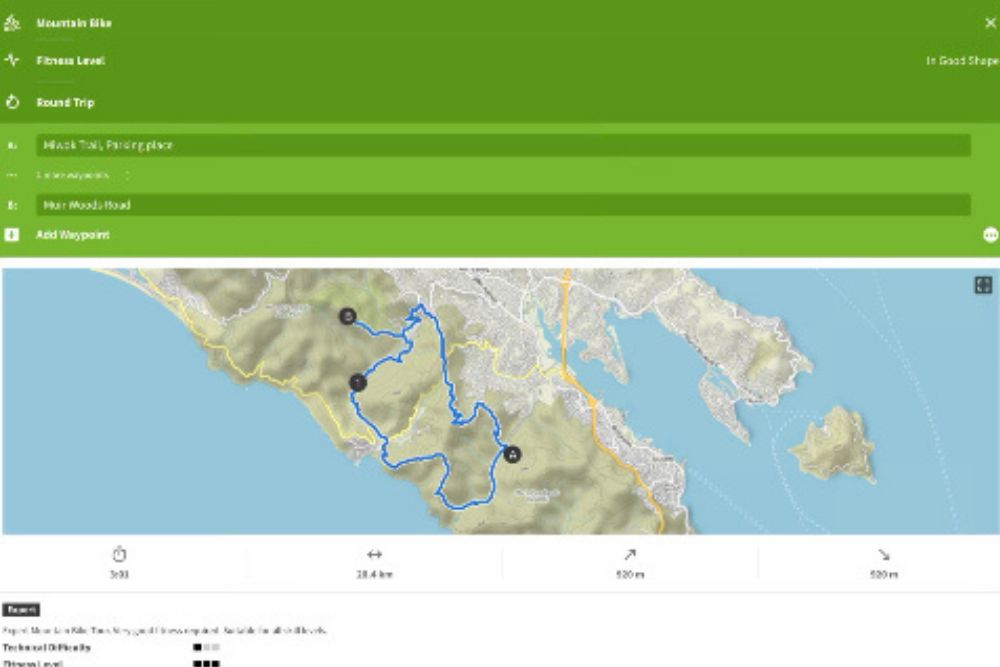Click the Fitness Level pulse icon
This screenshot has height=667, width=1000.
(12, 60)
